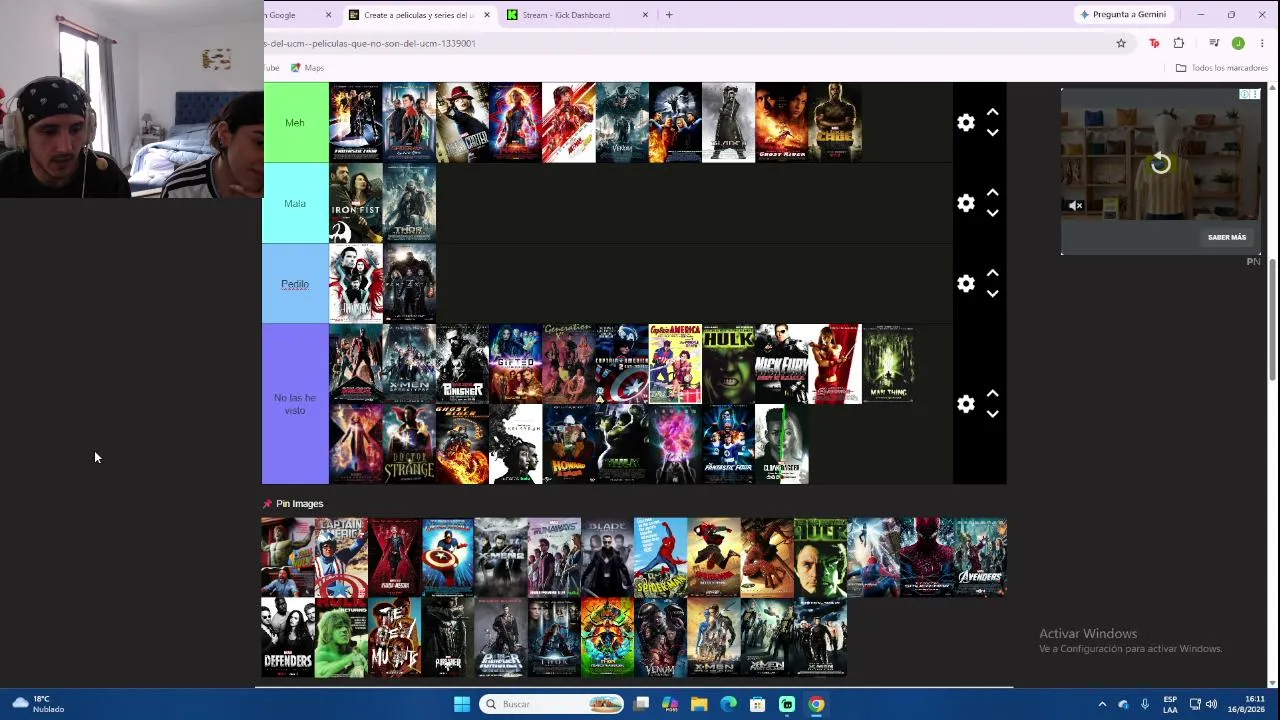Open the weather widget showing 18°C Nublado
Viewport: 1280px width, 720px height.
tap(37, 704)
